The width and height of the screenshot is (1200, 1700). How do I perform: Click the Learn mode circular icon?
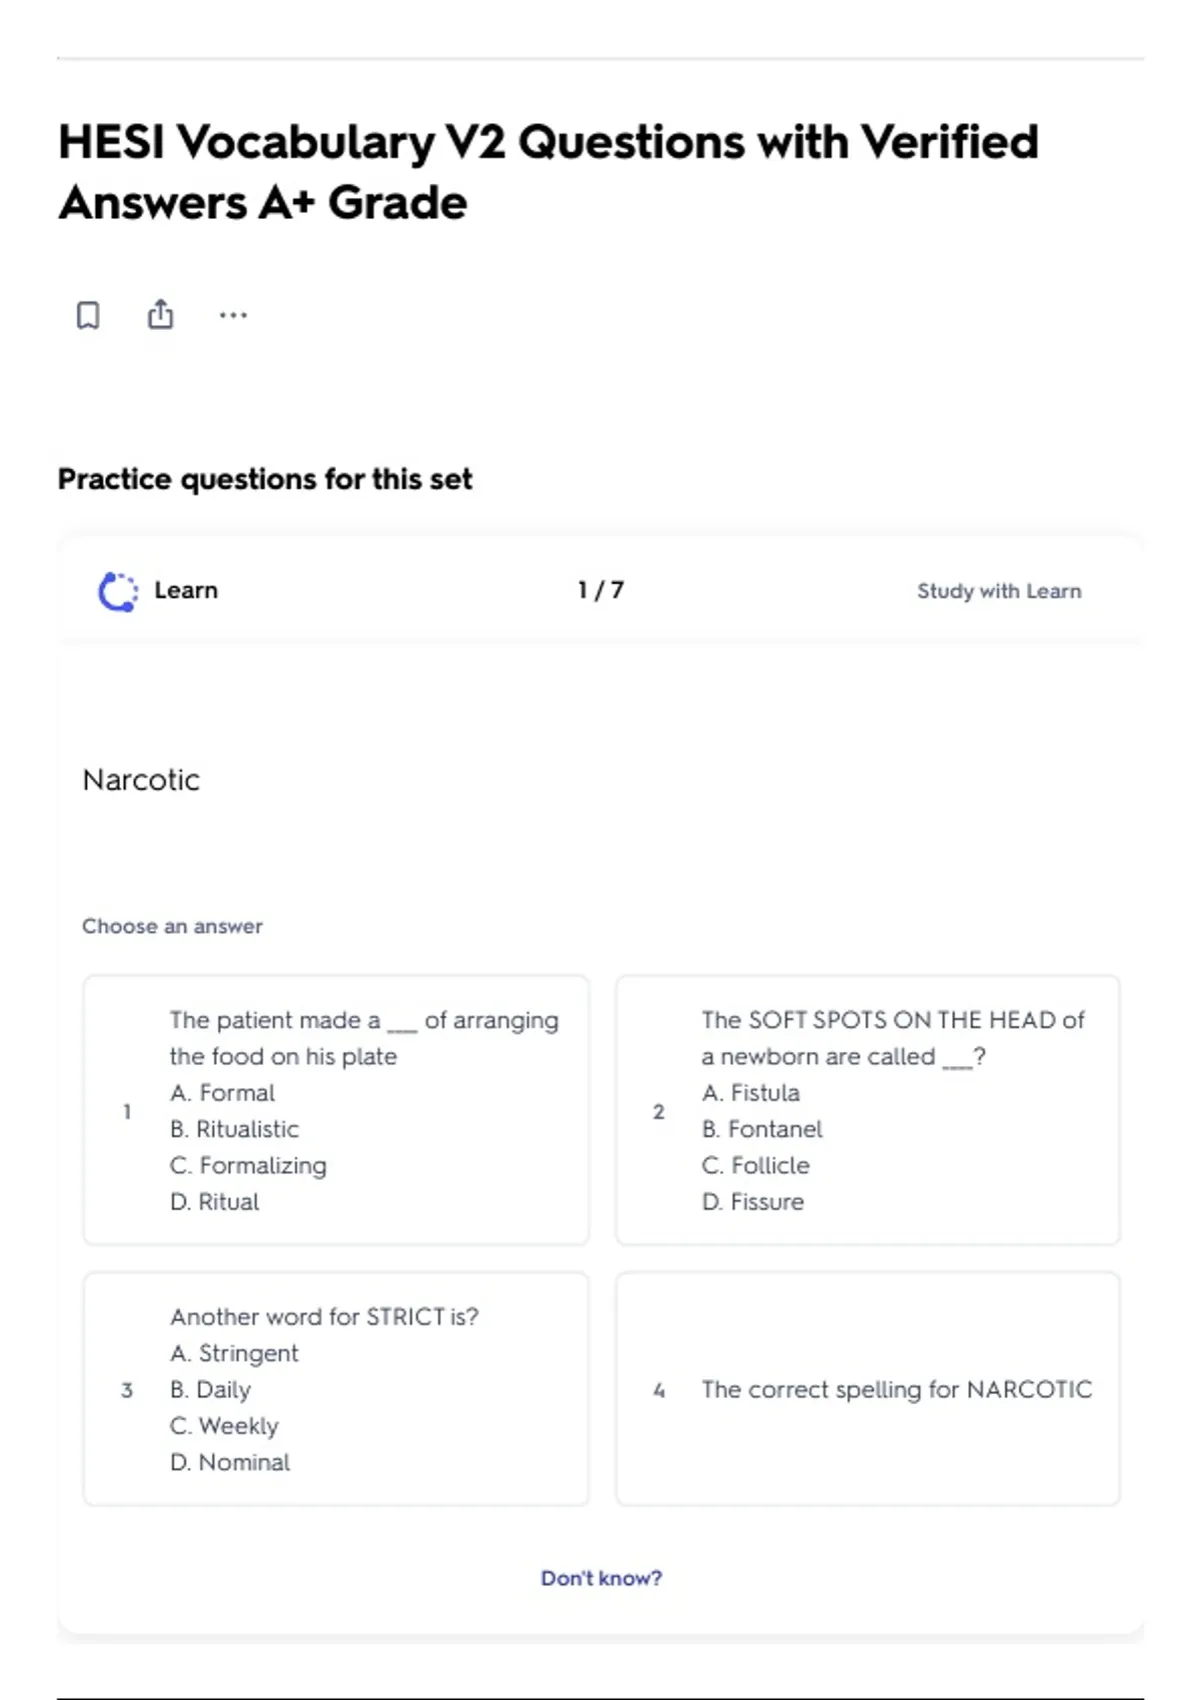click(118, 591)
